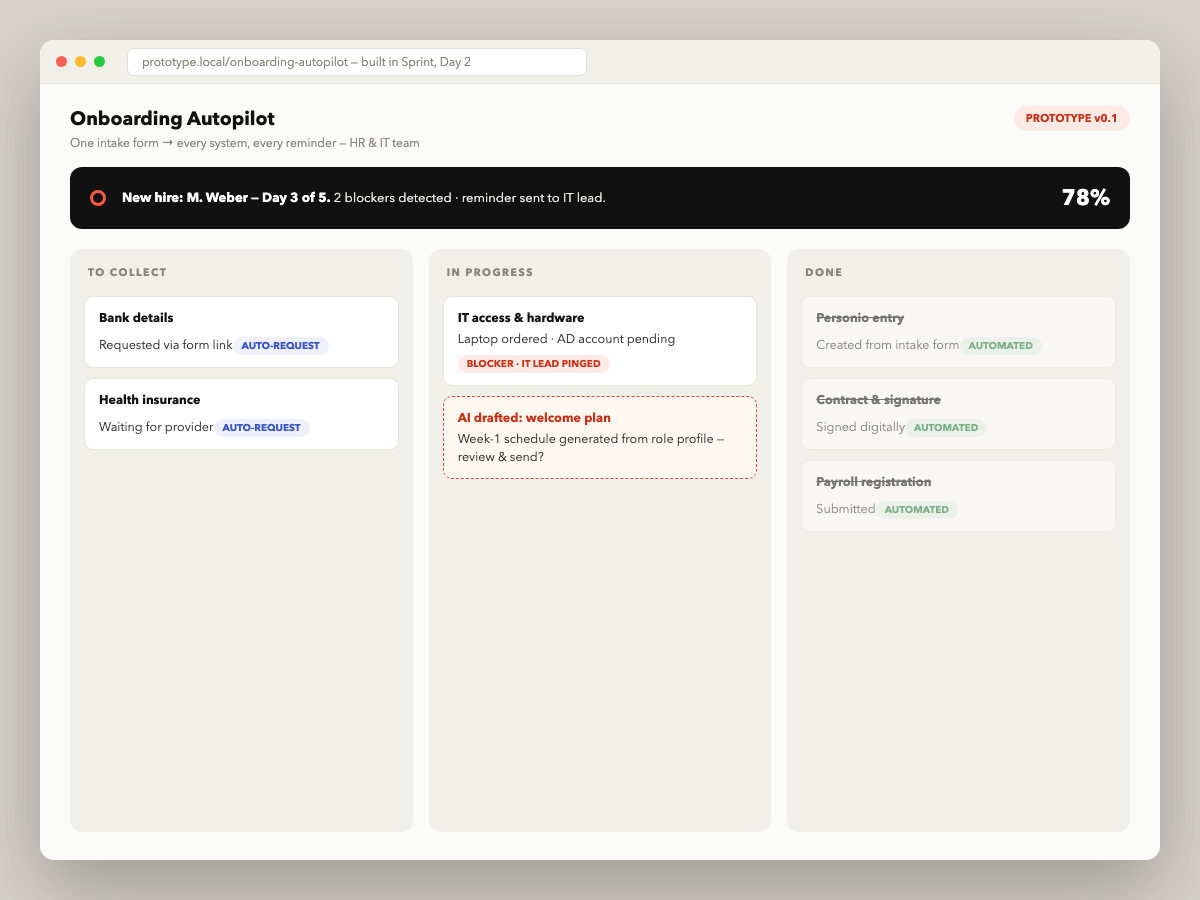Select the Personio entry done card
The image size is (1200, 900).
[958, 332]
